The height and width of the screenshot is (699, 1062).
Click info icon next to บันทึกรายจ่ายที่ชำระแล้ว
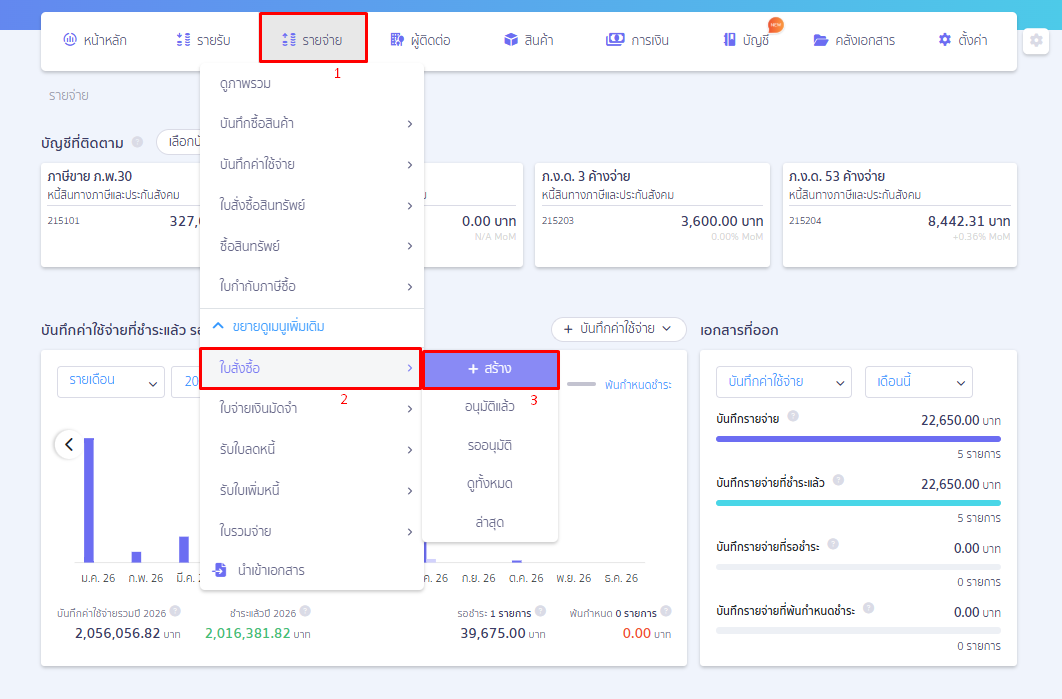[x=838, y=480]
